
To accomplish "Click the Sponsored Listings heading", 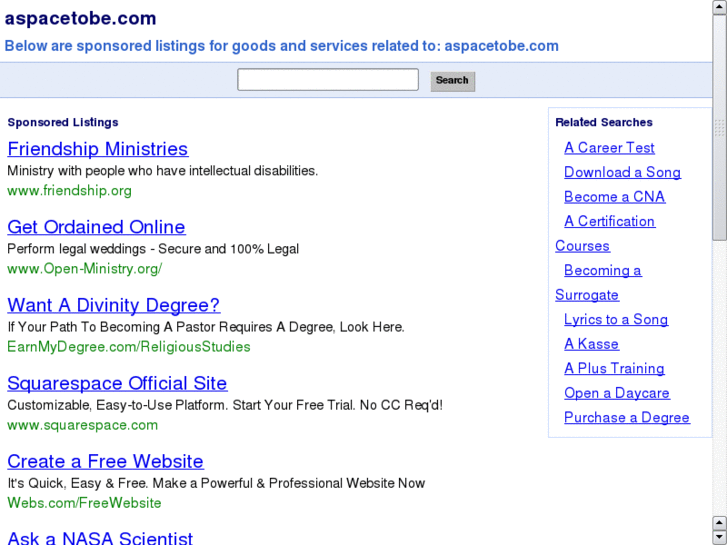I will [63, 122].
